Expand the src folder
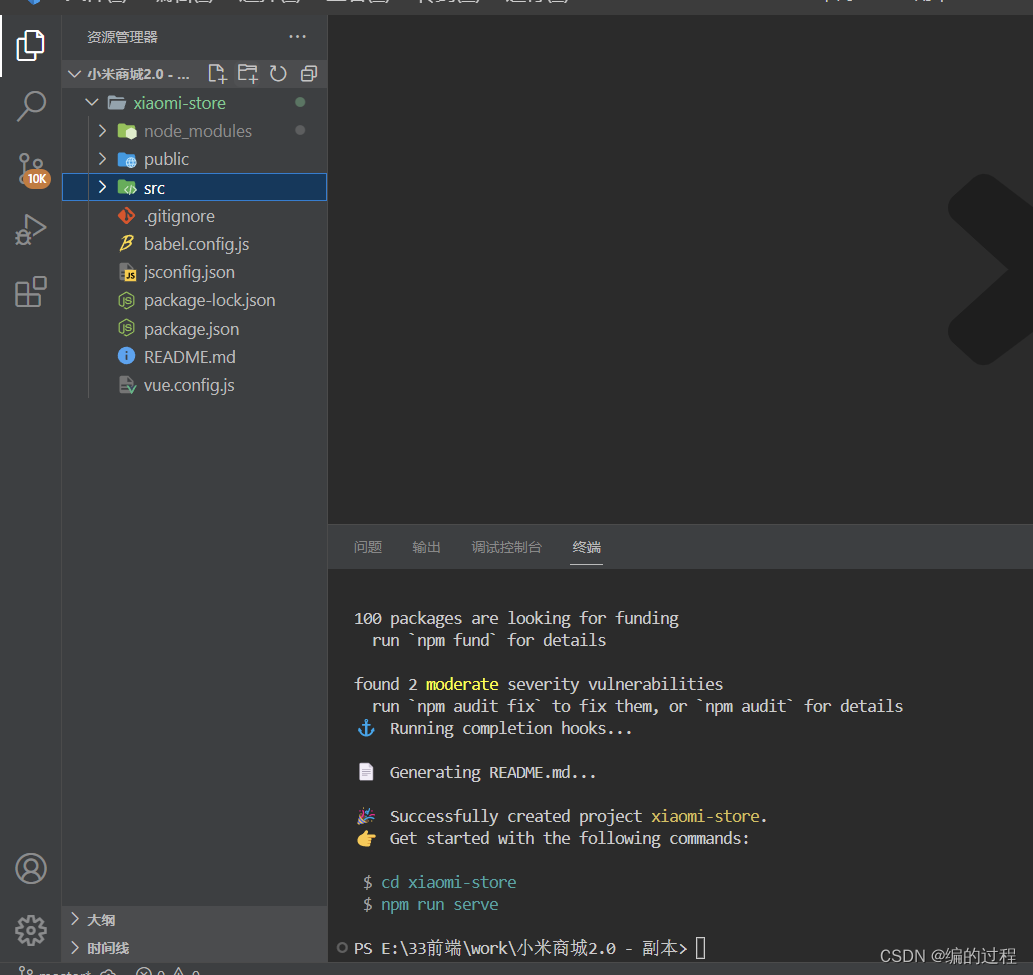1033x975 pixels. (102, 187)
